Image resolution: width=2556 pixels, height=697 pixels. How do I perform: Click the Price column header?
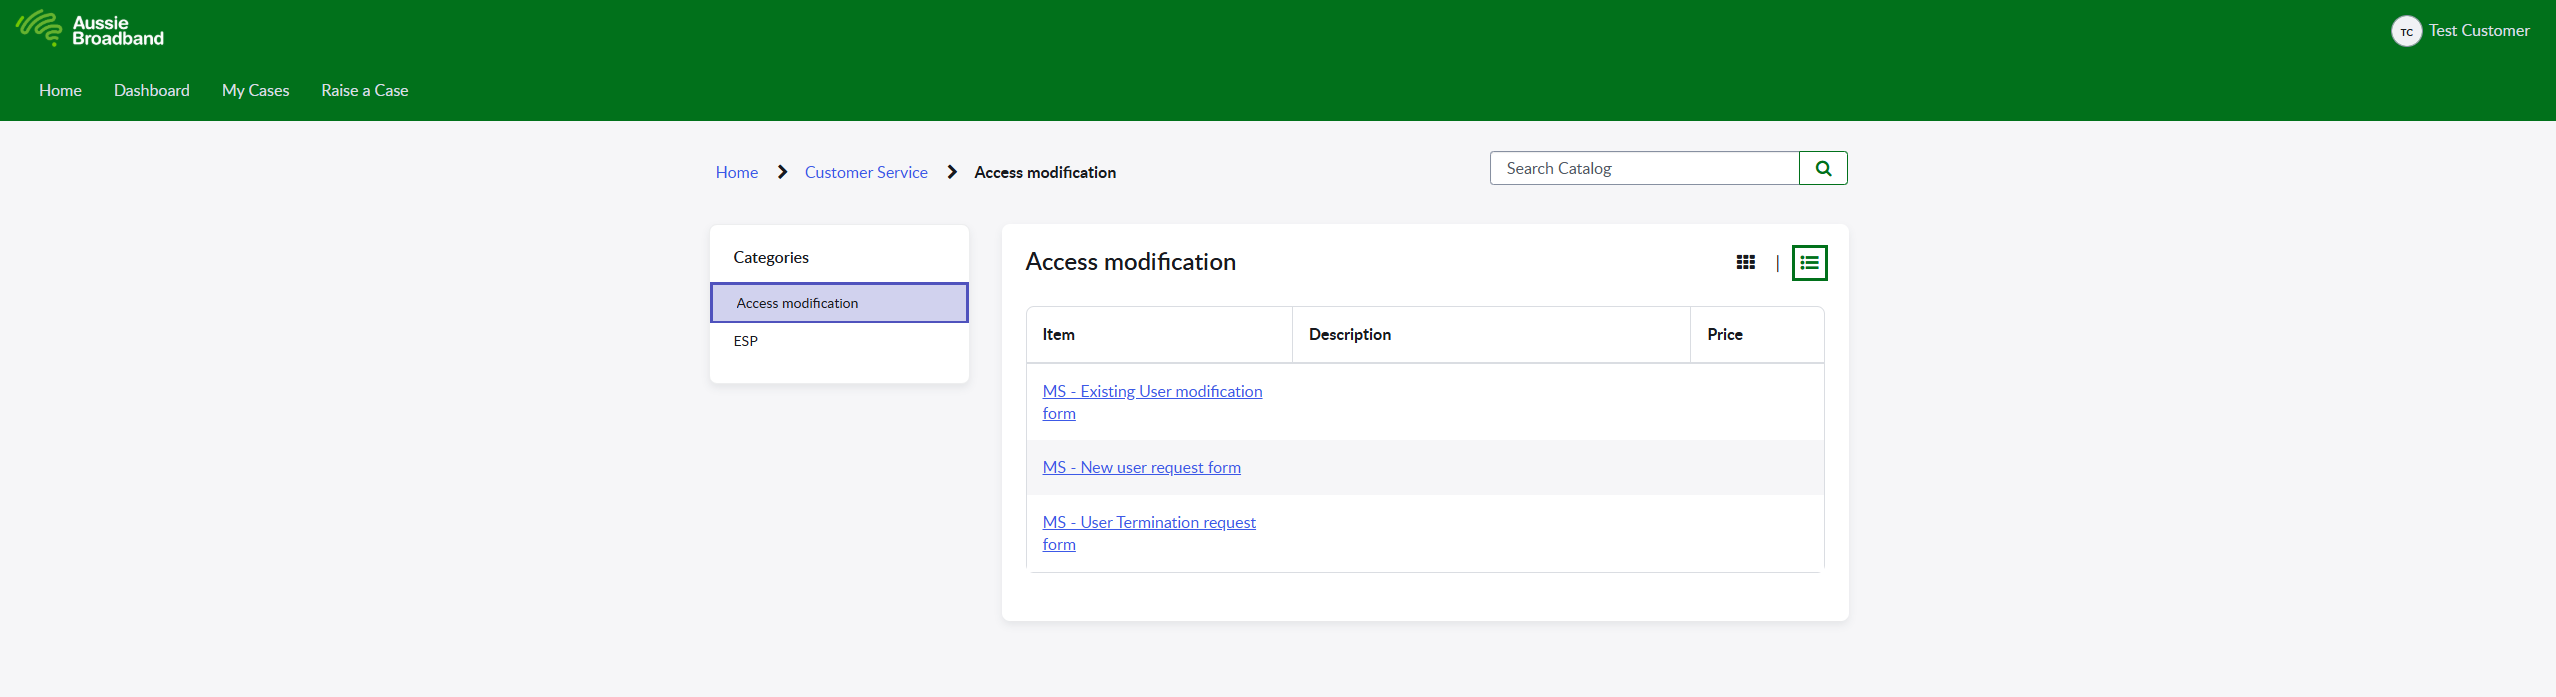pyautogui.click(x=1724, y=334)
